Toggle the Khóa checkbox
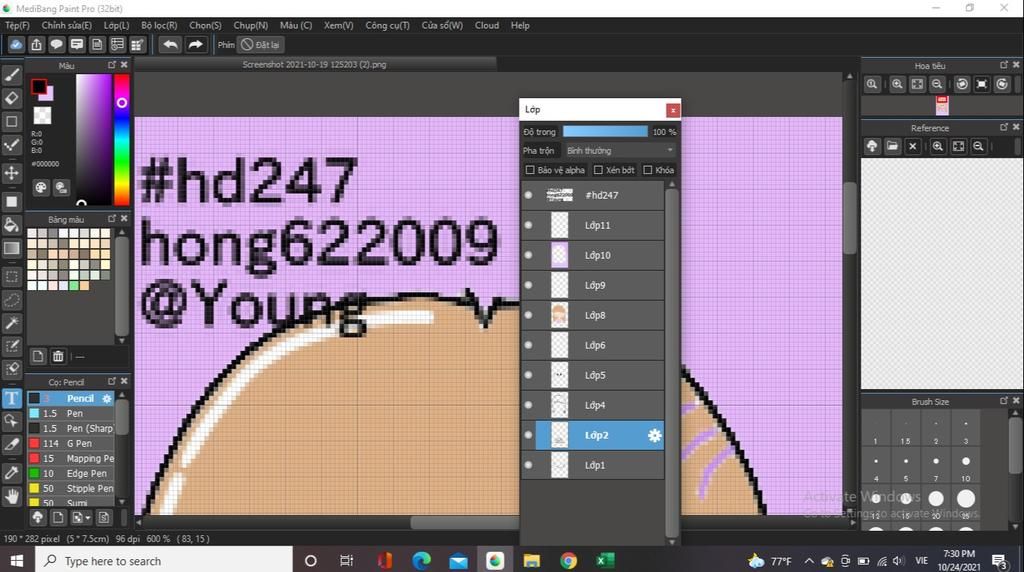This screenshot has width=1024, height=572. [x=648, y=170]
